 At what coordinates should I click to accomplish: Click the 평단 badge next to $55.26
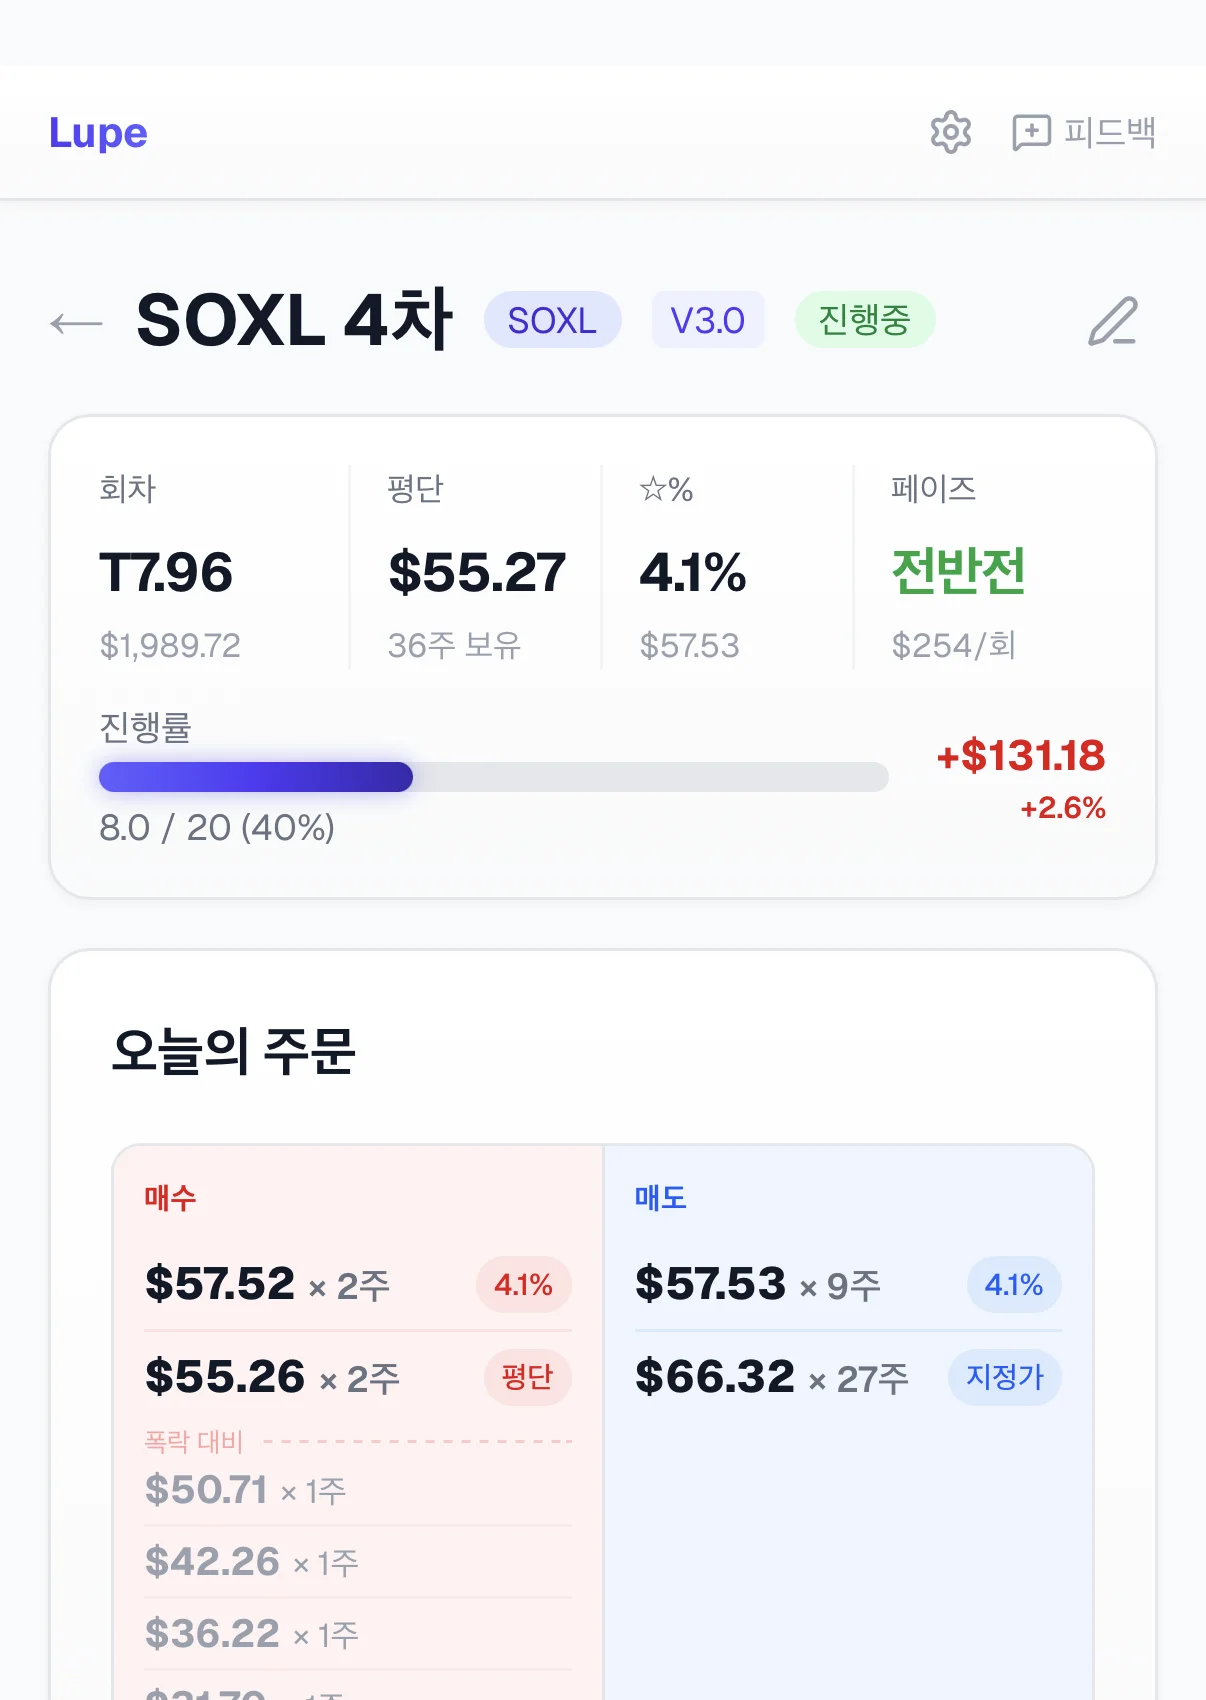(527, 1377)
